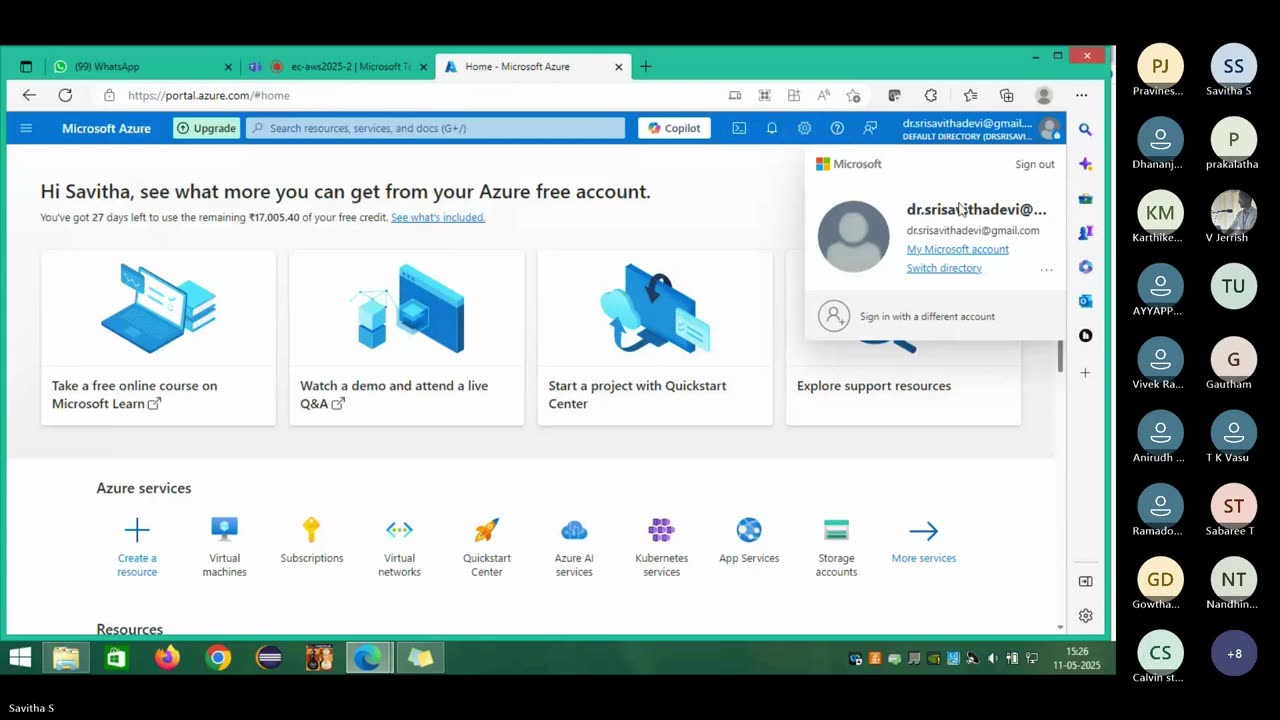The height and width of the screenshot is (720, 1280).
Task: Open the browser Favorites list icon
Action: (x=970, y=95)
